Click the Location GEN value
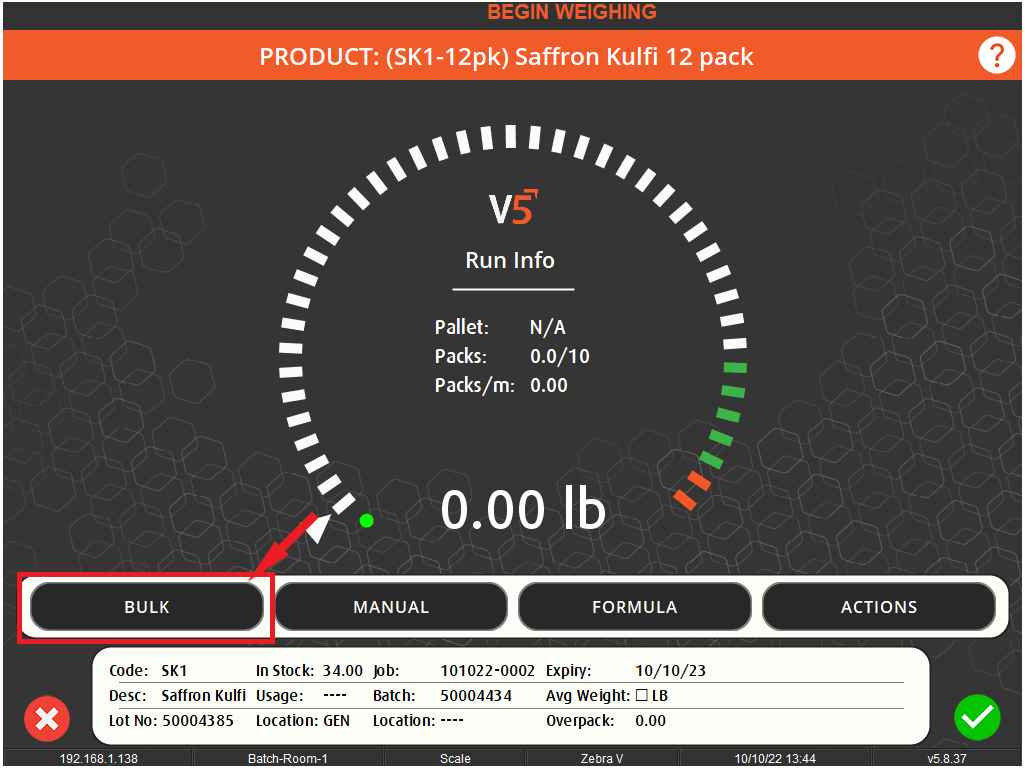The width and height of the screenshot is (1025, 769). 337,721
